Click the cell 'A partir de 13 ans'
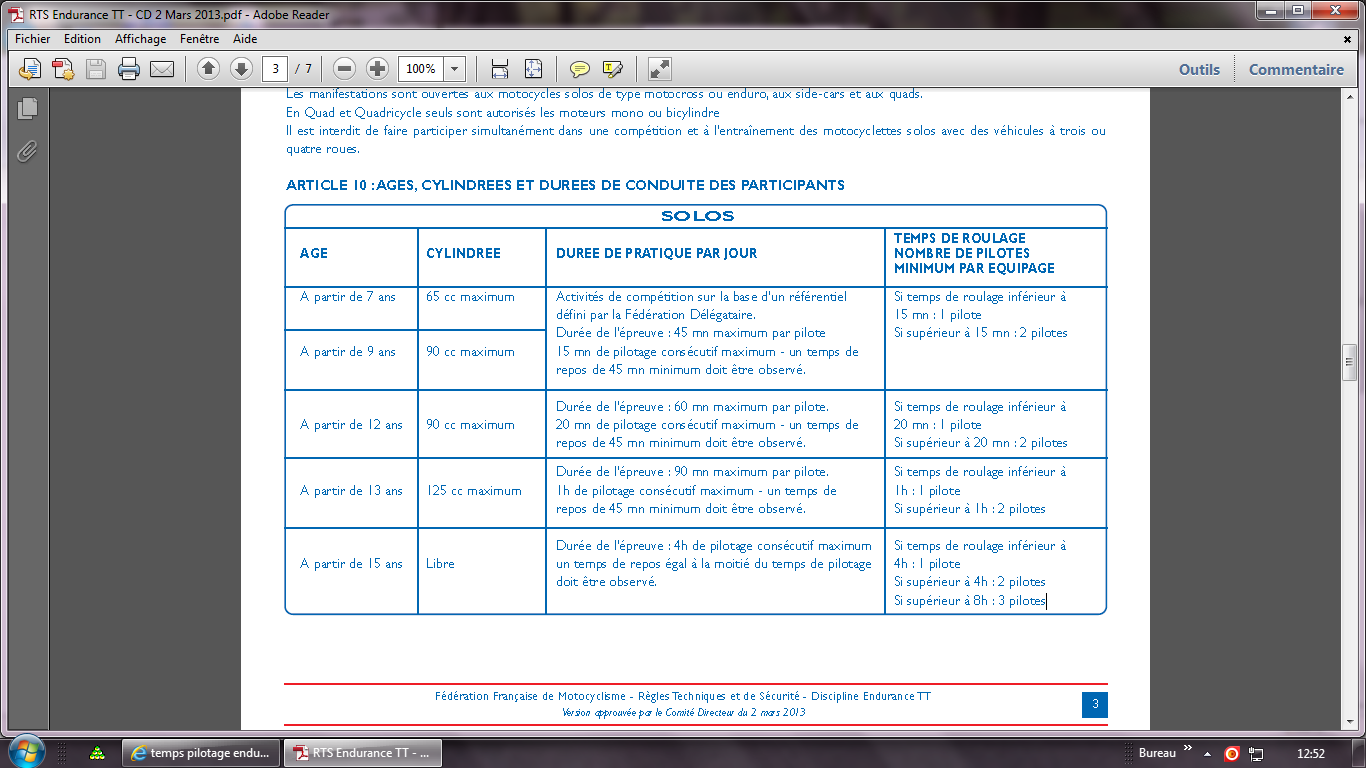1366x768 pixels. 351,491
